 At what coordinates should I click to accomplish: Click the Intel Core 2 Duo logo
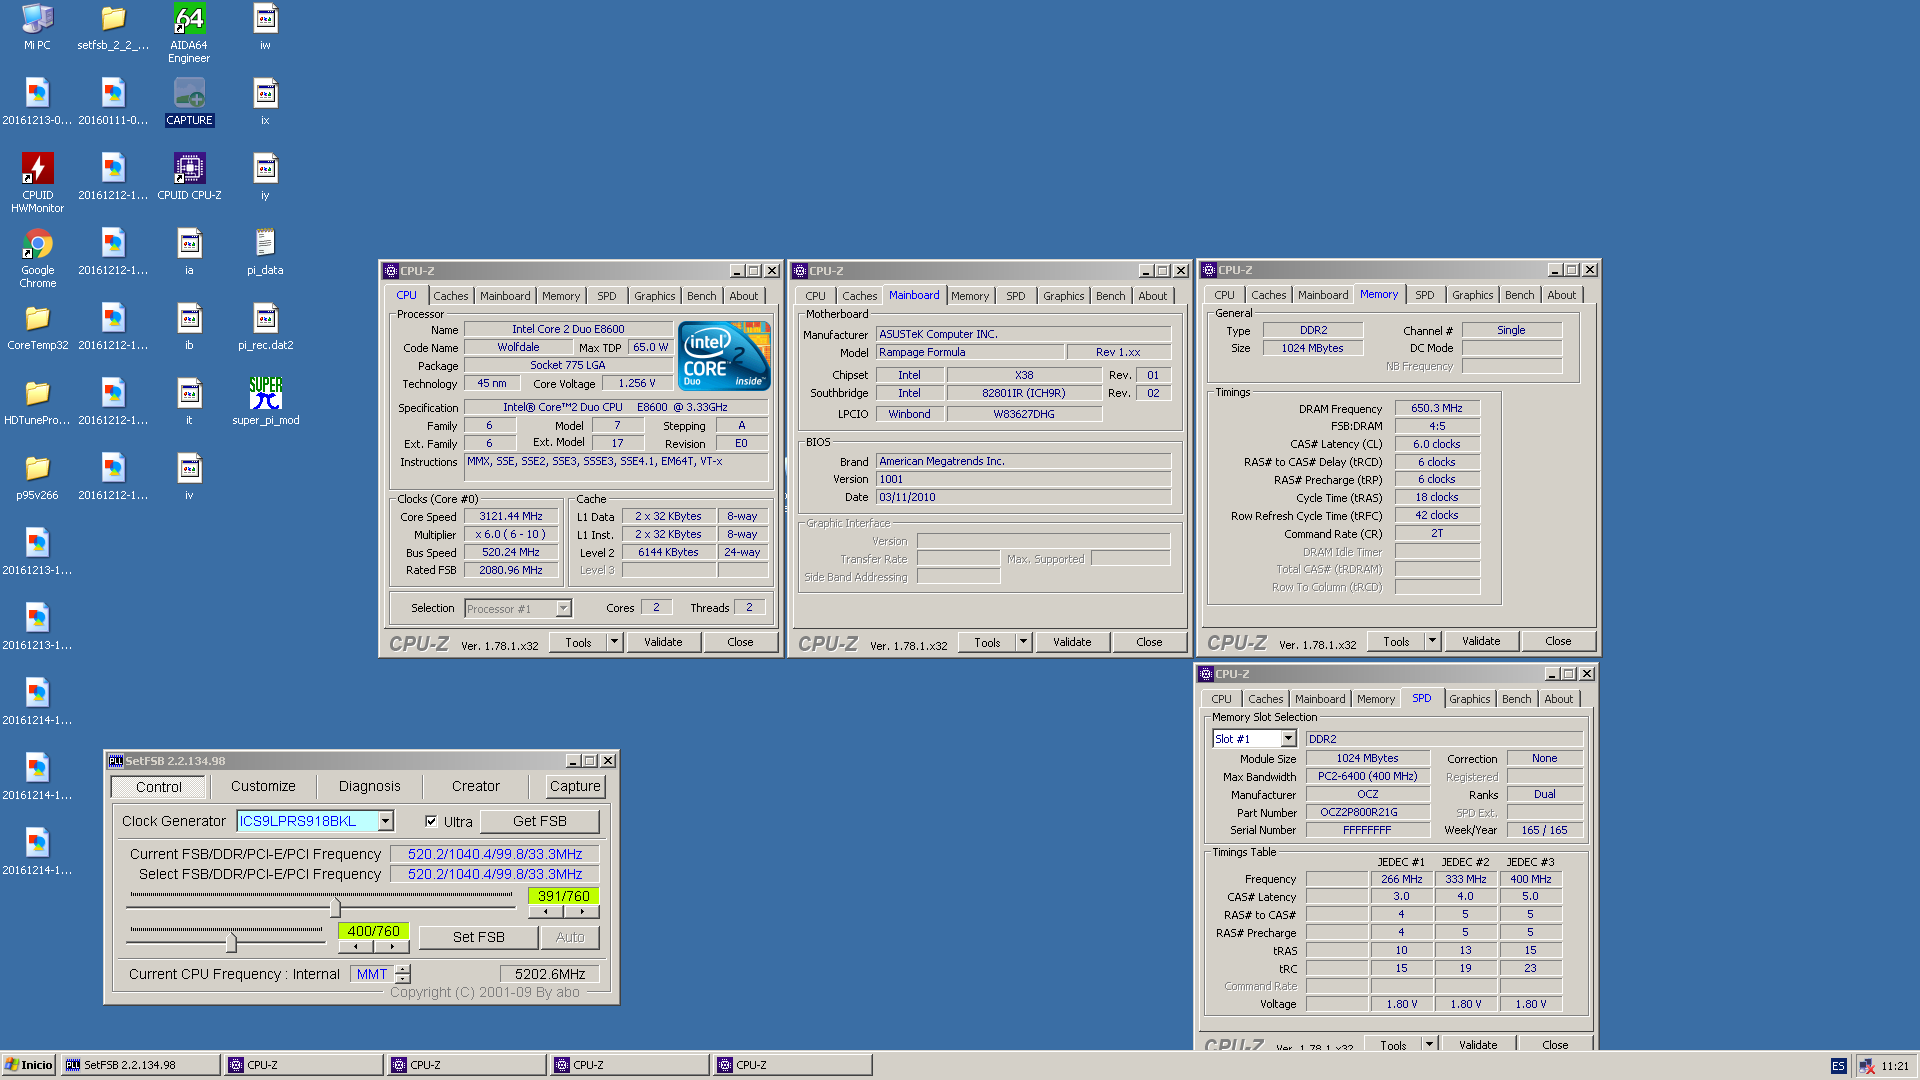(724, 355)
